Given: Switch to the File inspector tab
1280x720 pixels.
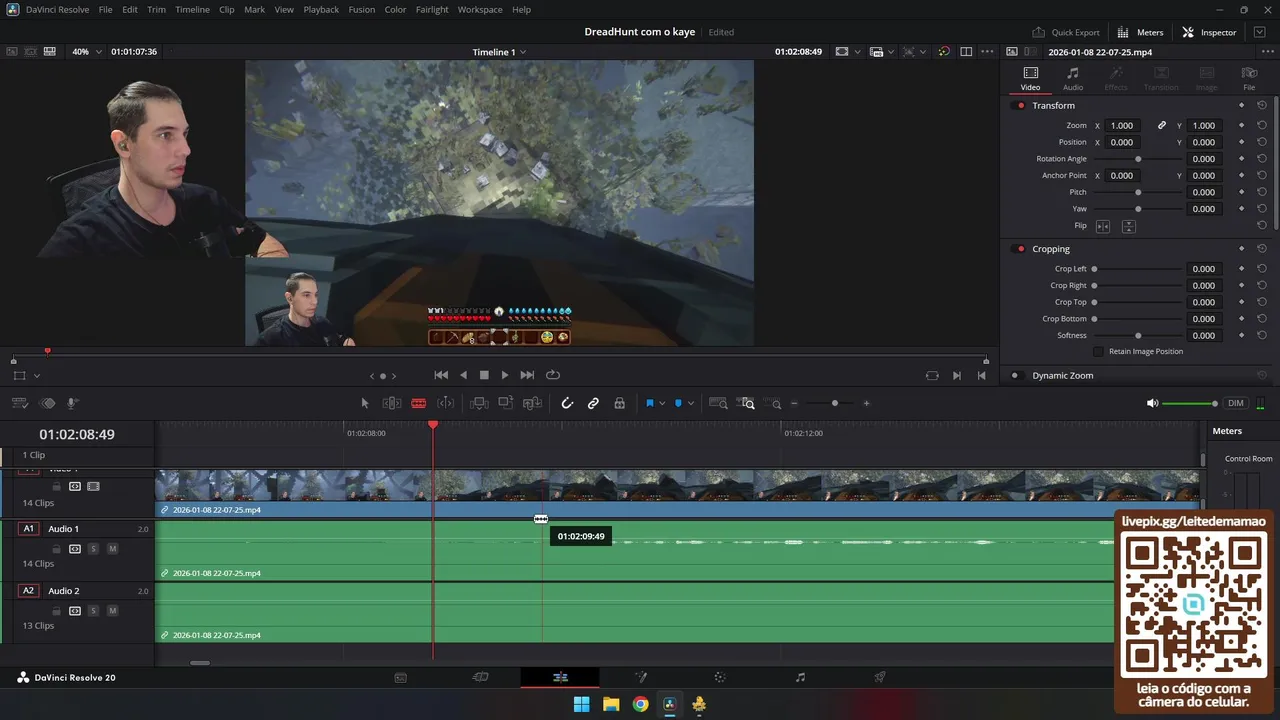Looking at the screenshot, I should [x=1249, y=78].
